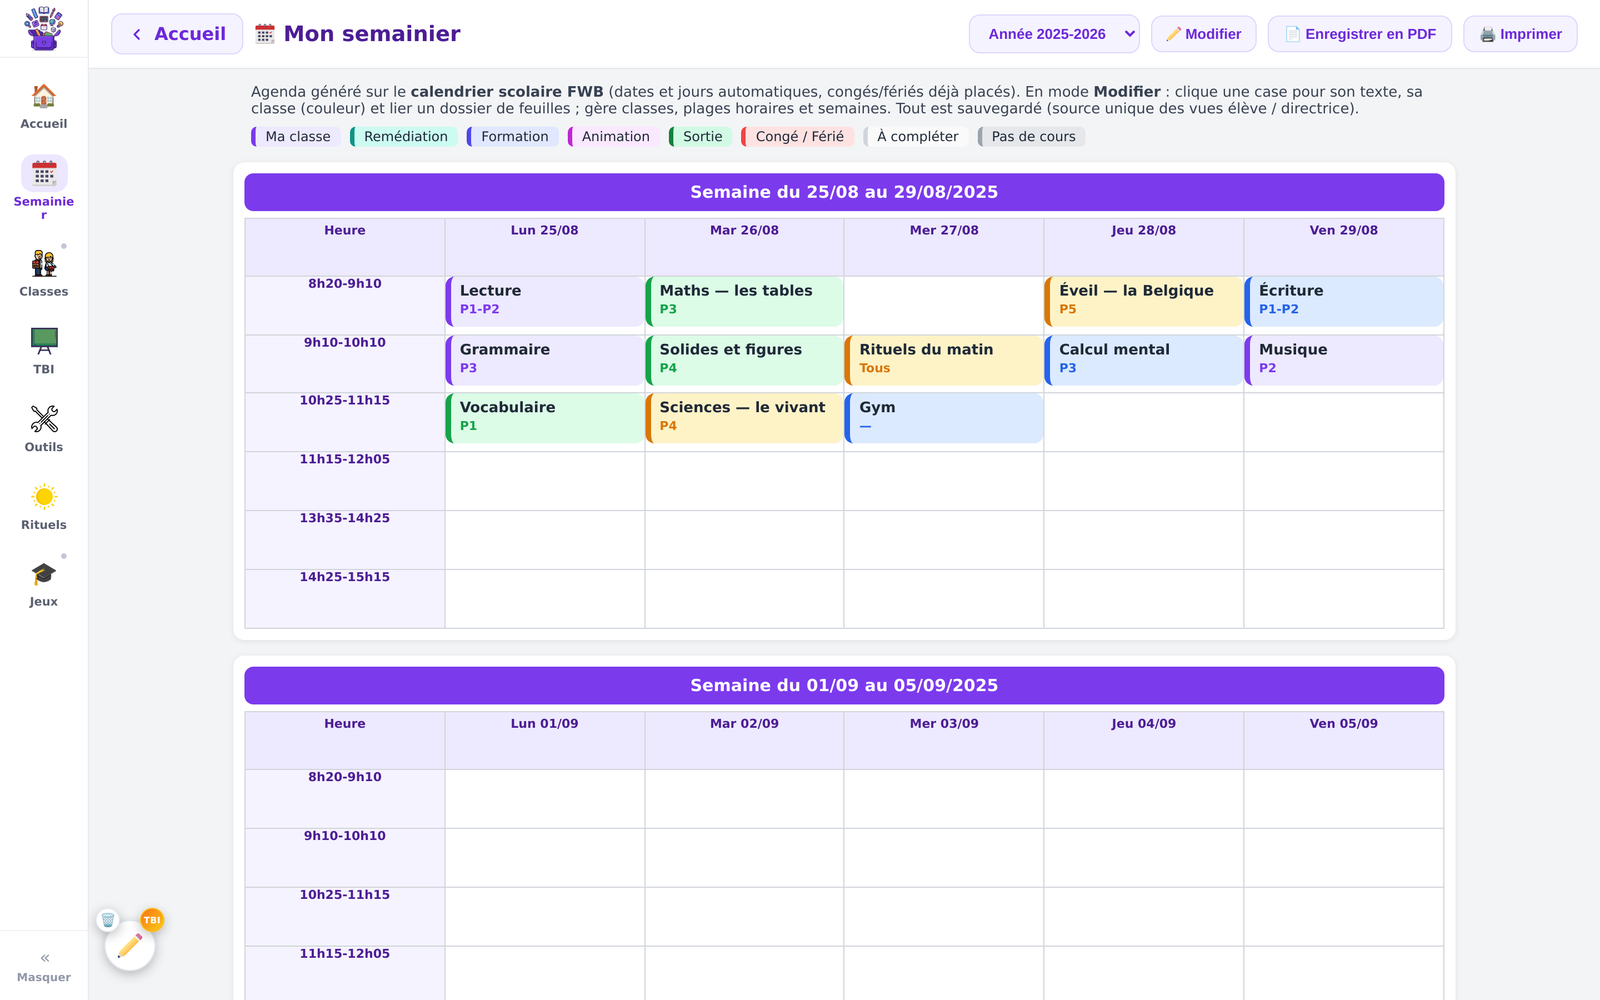Click the Modifier button

pos(1204,34)
